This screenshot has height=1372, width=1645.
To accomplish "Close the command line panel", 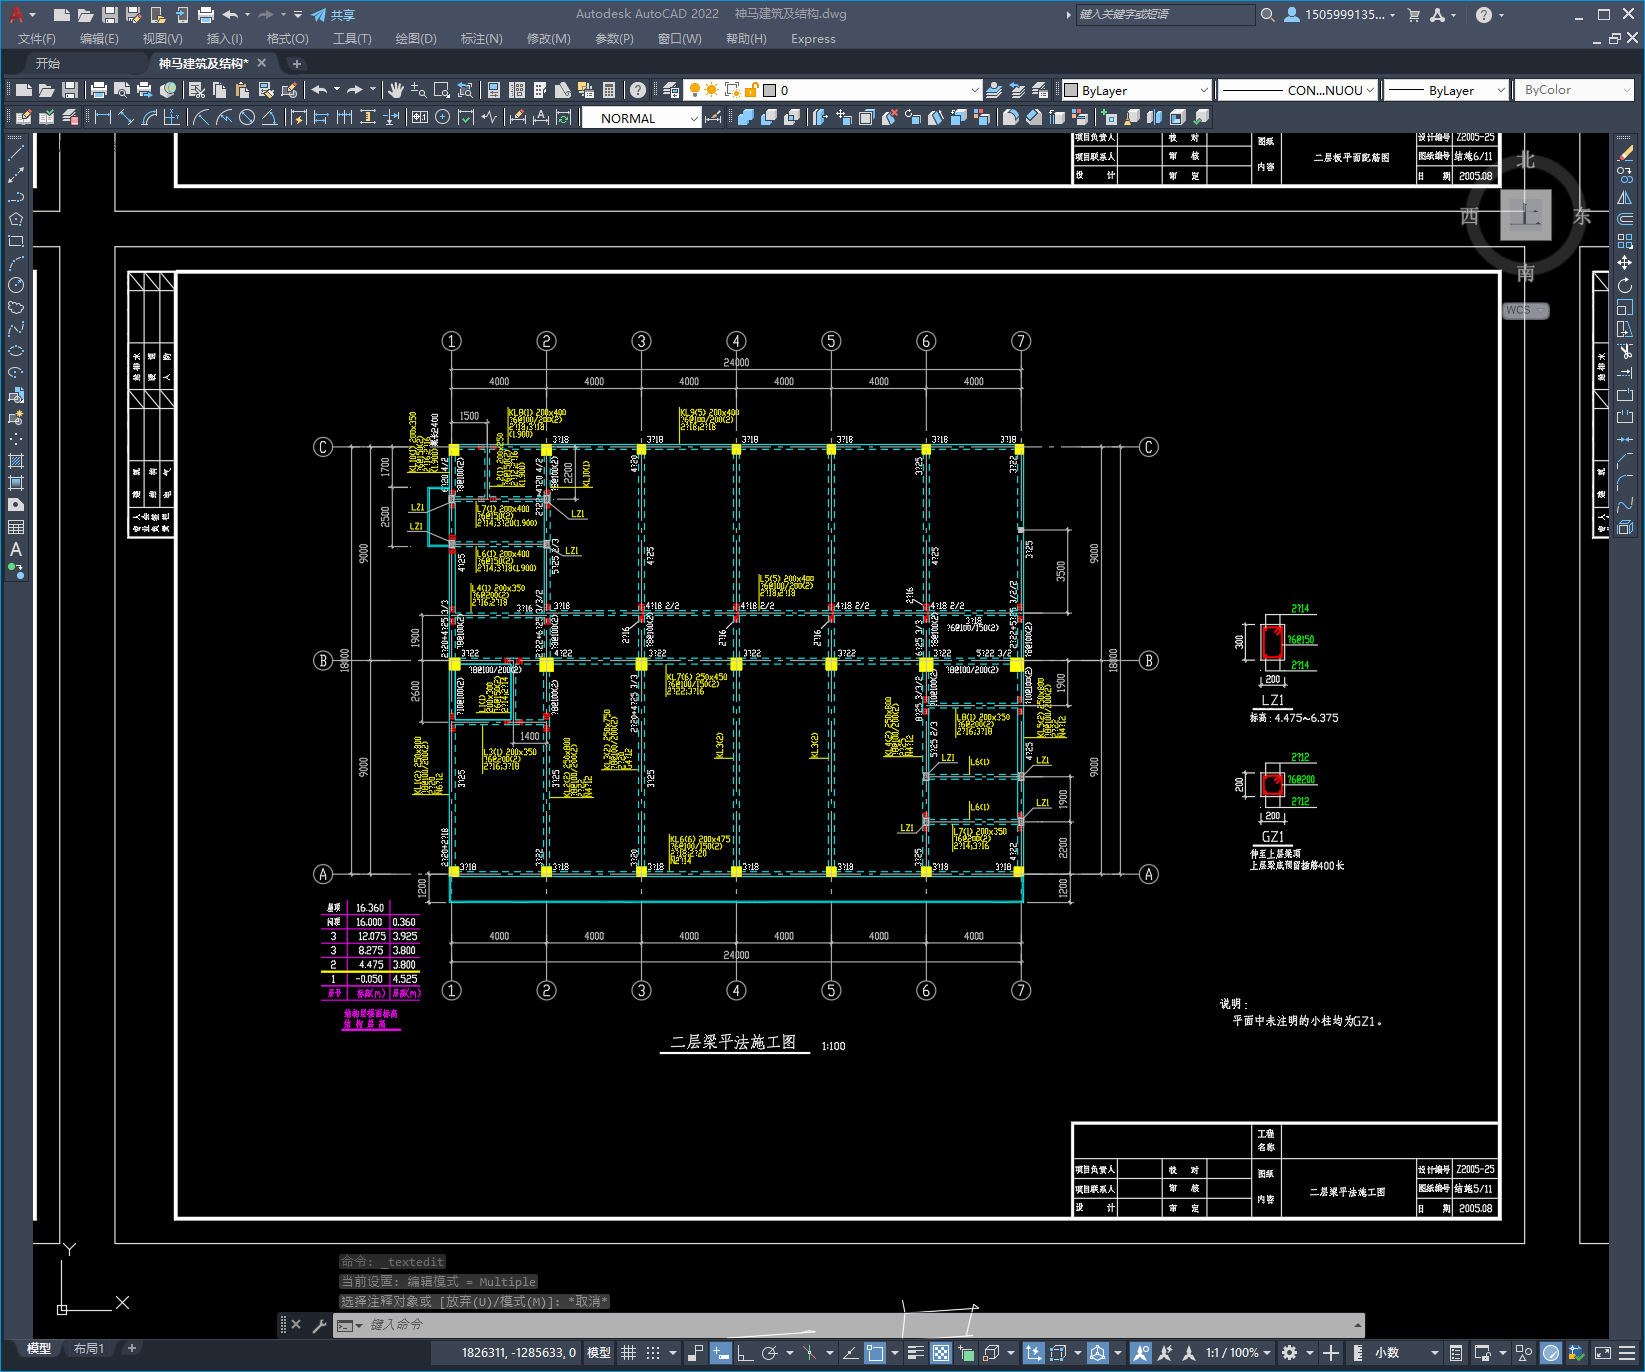I will point(296,1325).
